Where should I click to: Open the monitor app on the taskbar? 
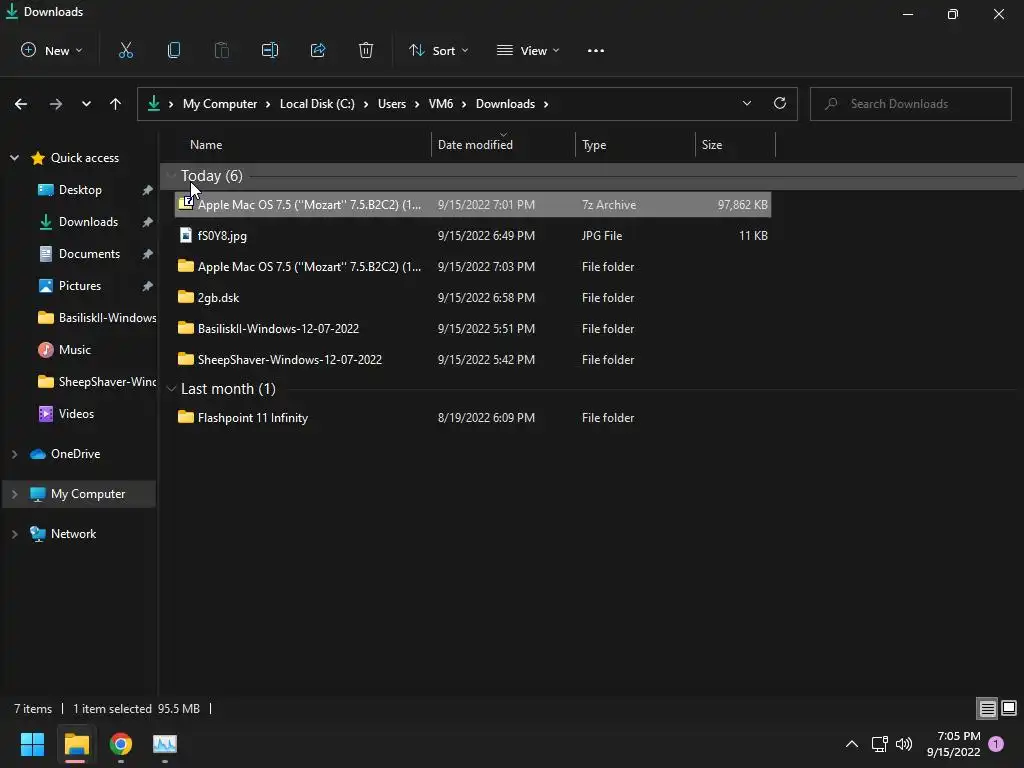(165, 744)
